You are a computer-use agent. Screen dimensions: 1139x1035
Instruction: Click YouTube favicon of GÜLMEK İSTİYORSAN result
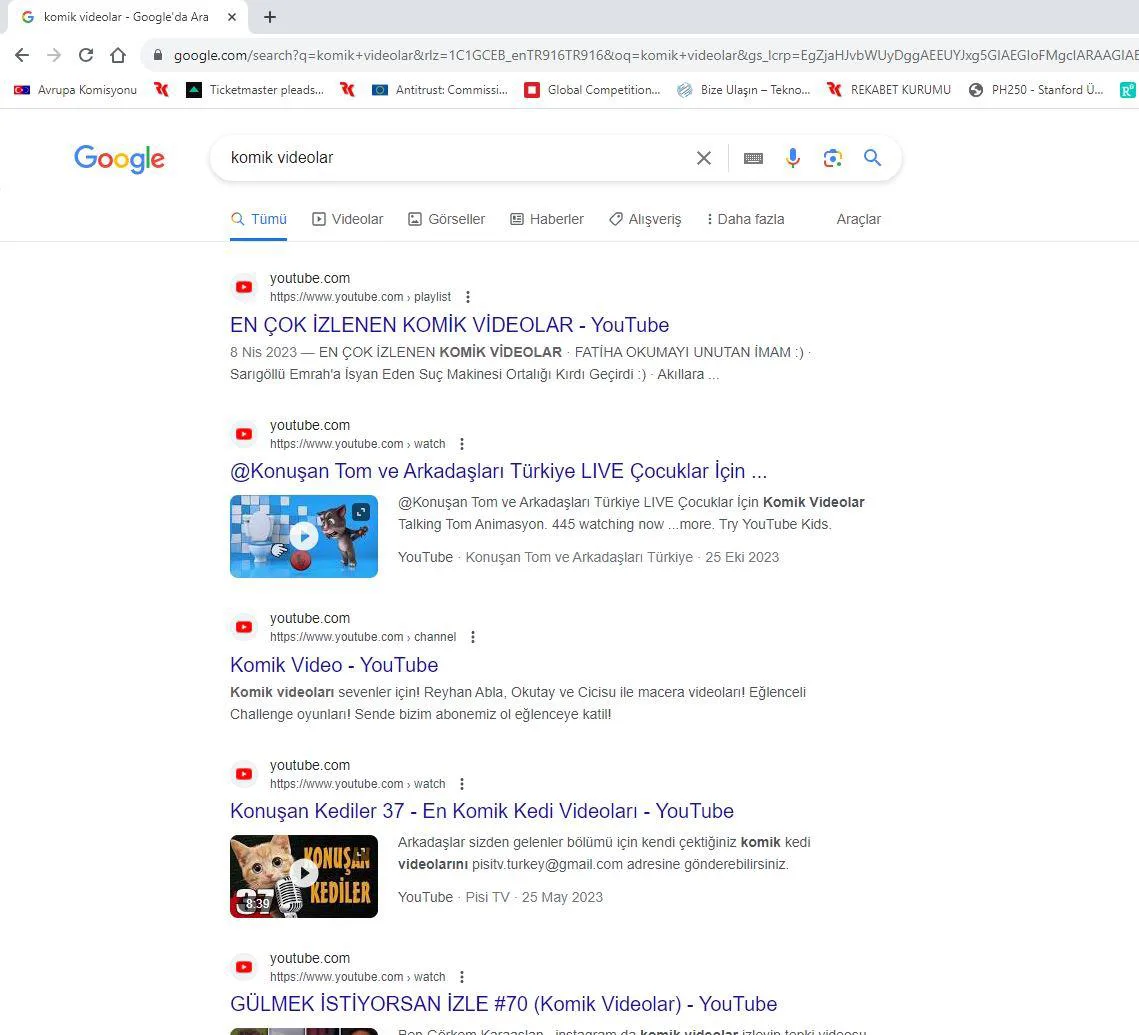click(x=244, y=967)
